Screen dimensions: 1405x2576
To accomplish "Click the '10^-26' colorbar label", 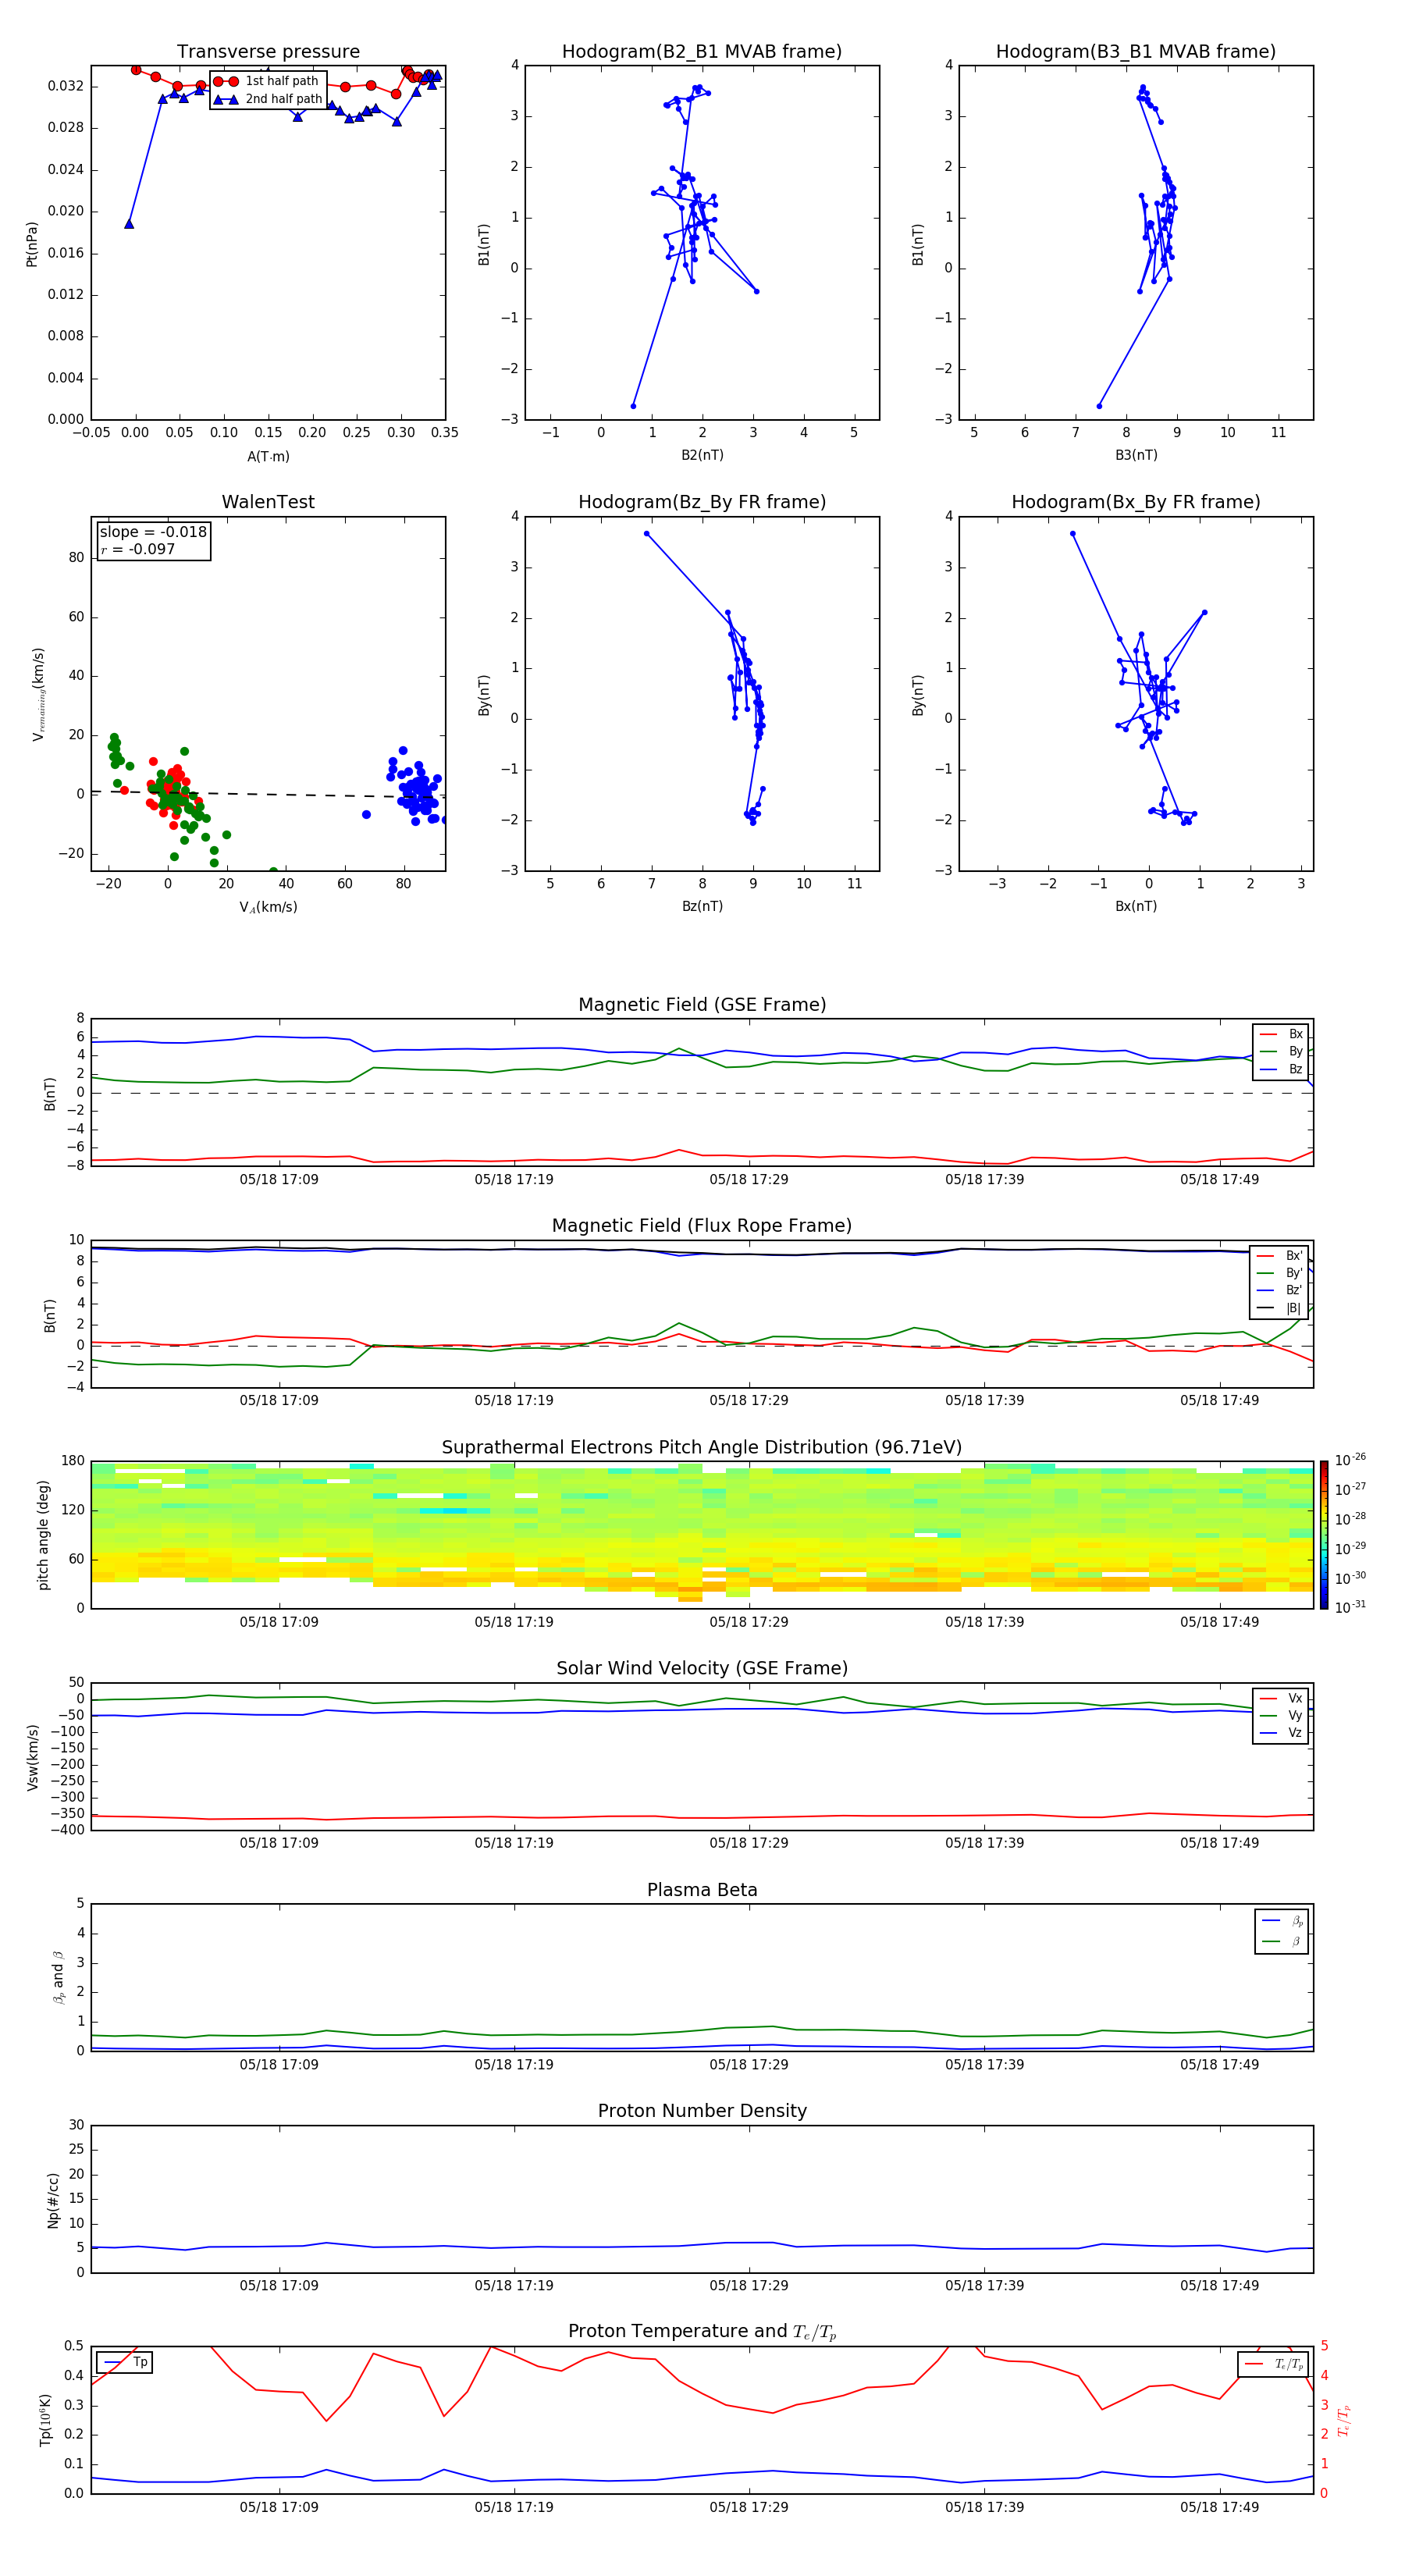I will coord(1350,1459).
